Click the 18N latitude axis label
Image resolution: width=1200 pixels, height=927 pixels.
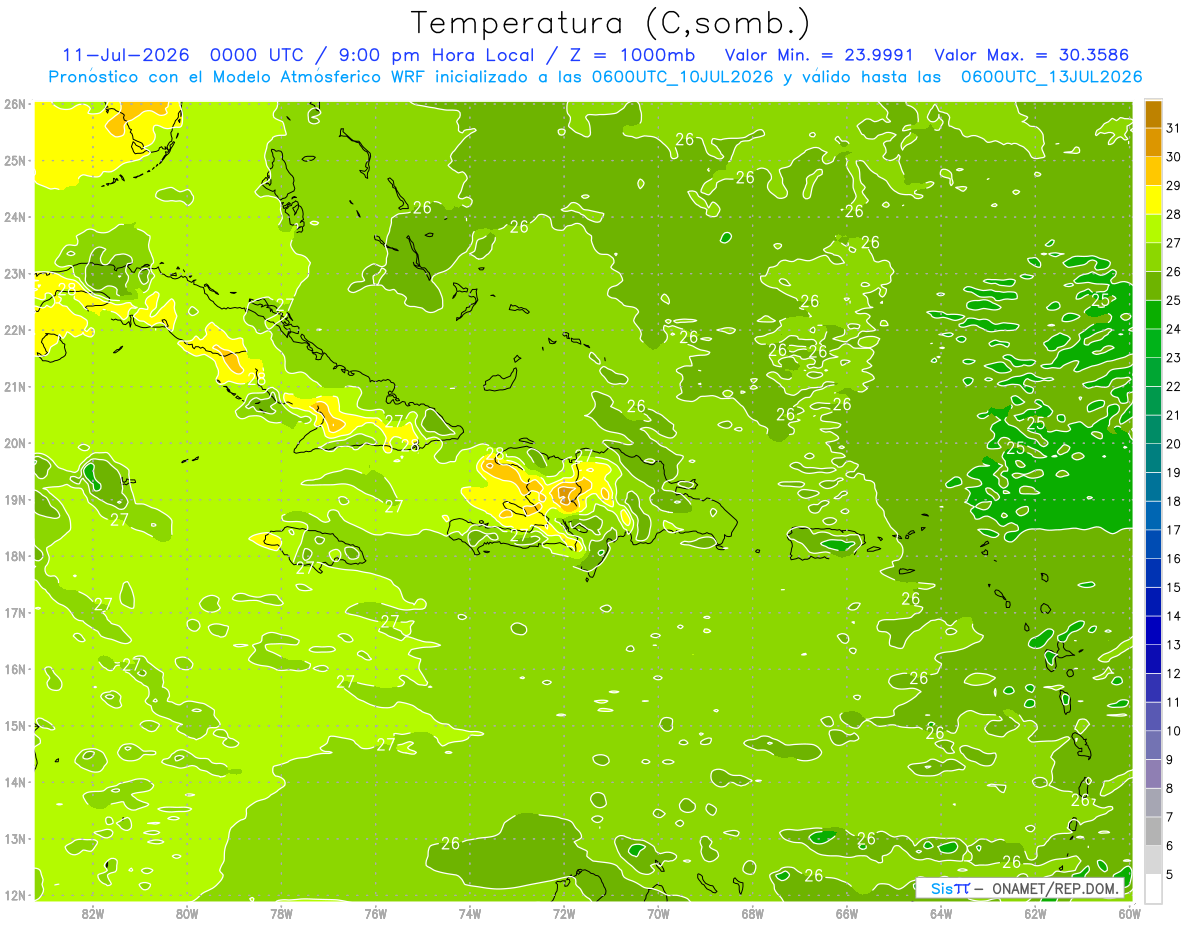click(x=14, y=556)
